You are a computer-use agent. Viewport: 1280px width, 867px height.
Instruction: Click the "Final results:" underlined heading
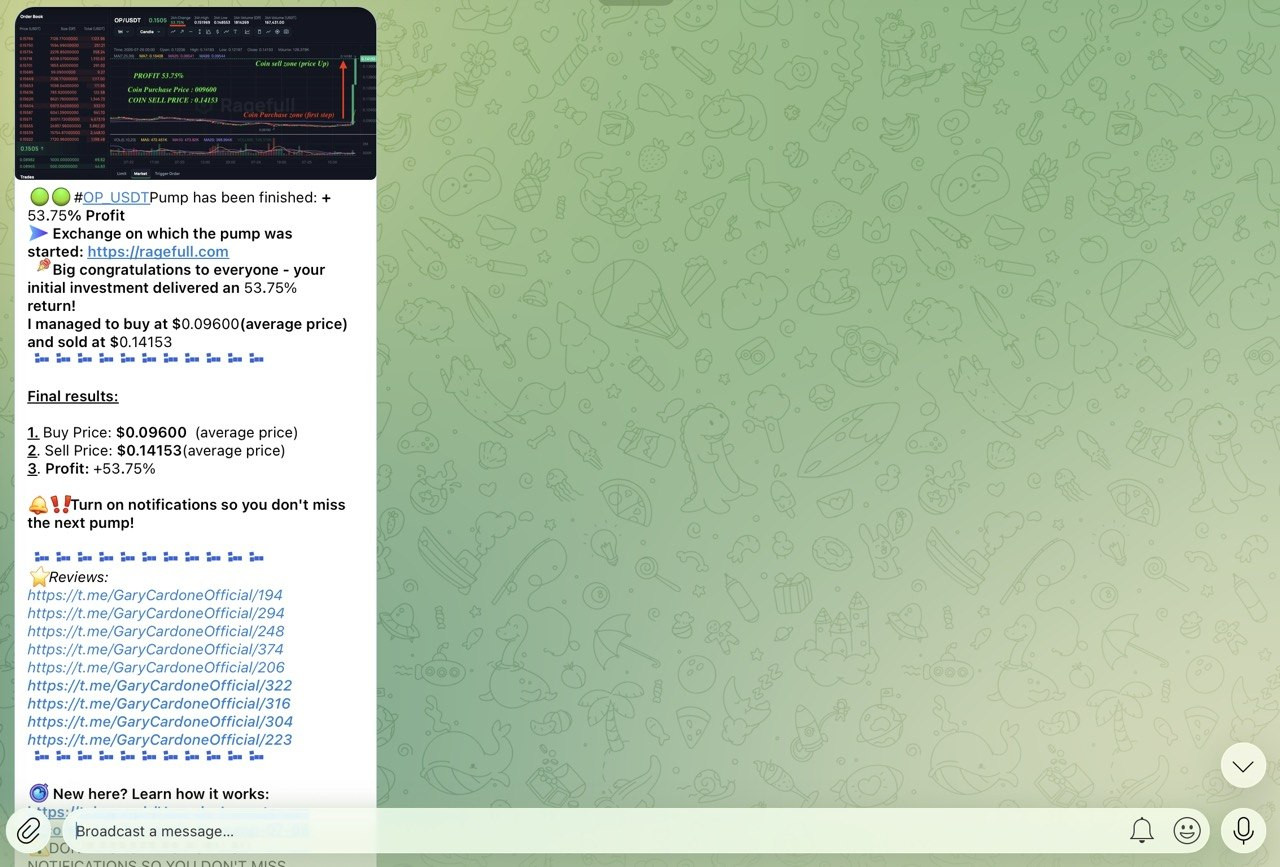click(73, 396)
